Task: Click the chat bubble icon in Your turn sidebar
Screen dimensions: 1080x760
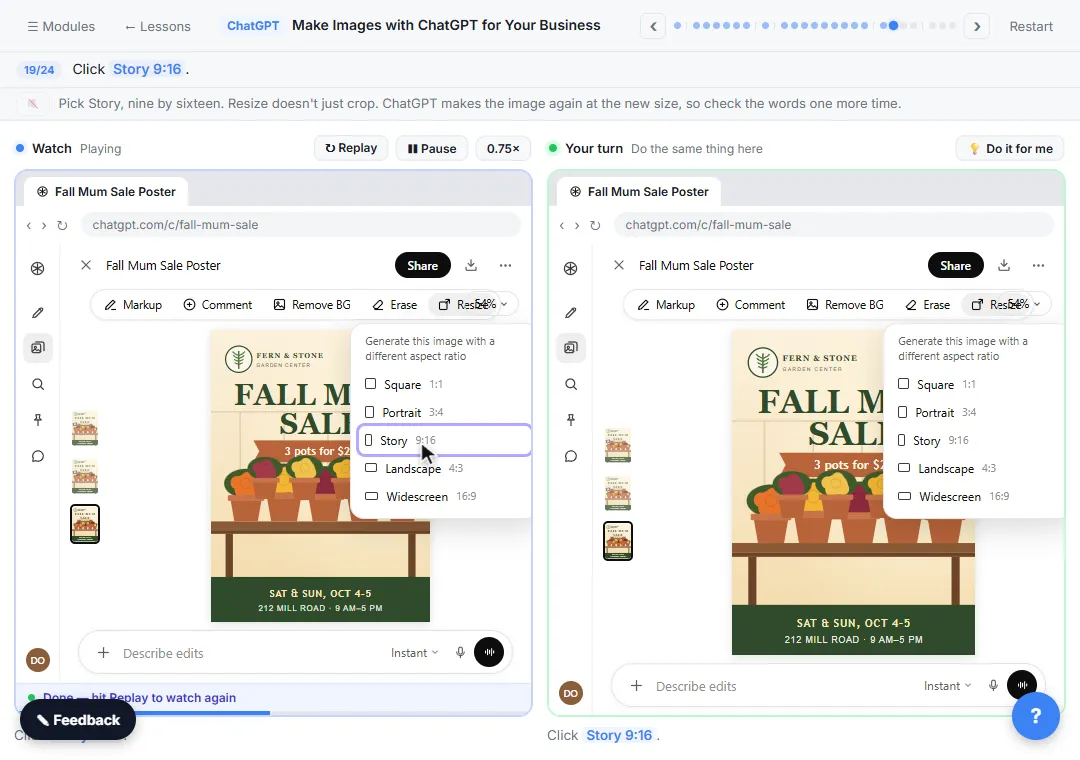Action: pyautogui.click(x=570, y=456)
